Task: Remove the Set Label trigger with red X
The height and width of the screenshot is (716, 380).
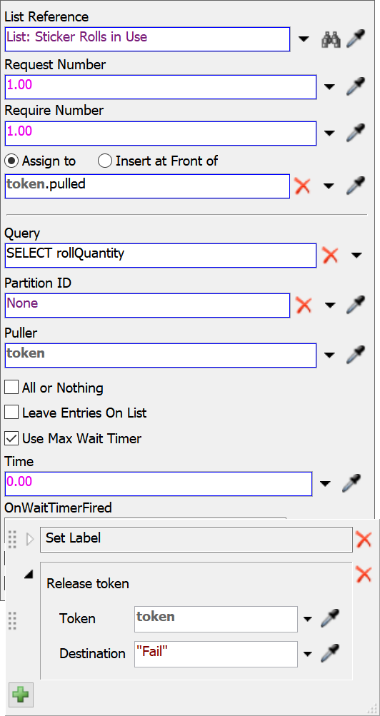Action: pyautogui.click(x=364, y=539)
